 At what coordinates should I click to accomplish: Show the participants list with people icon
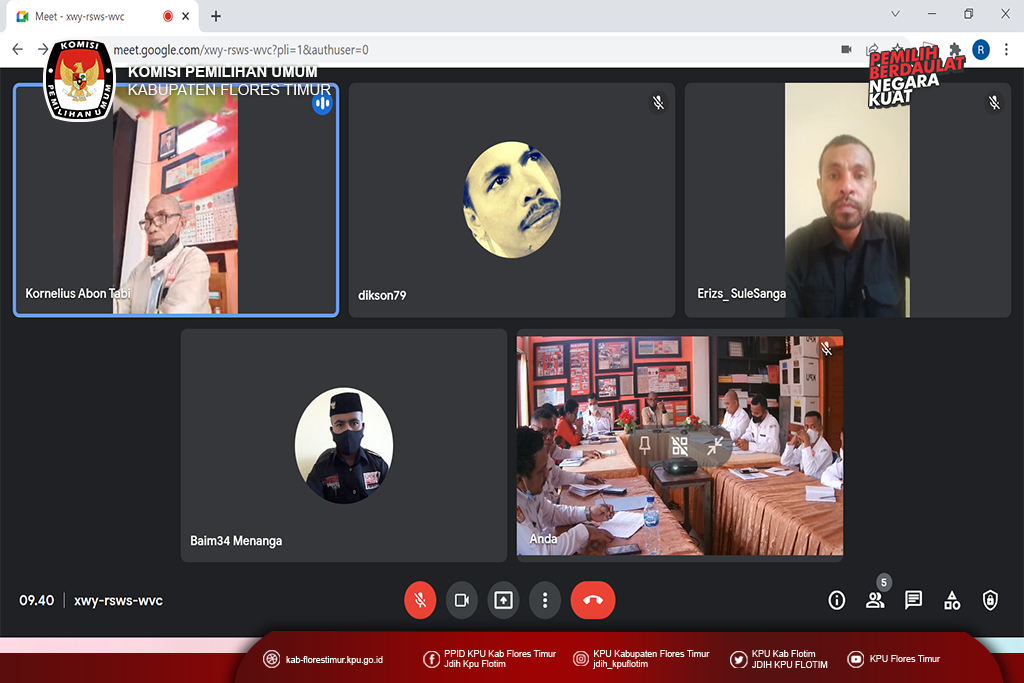[875, 600]
